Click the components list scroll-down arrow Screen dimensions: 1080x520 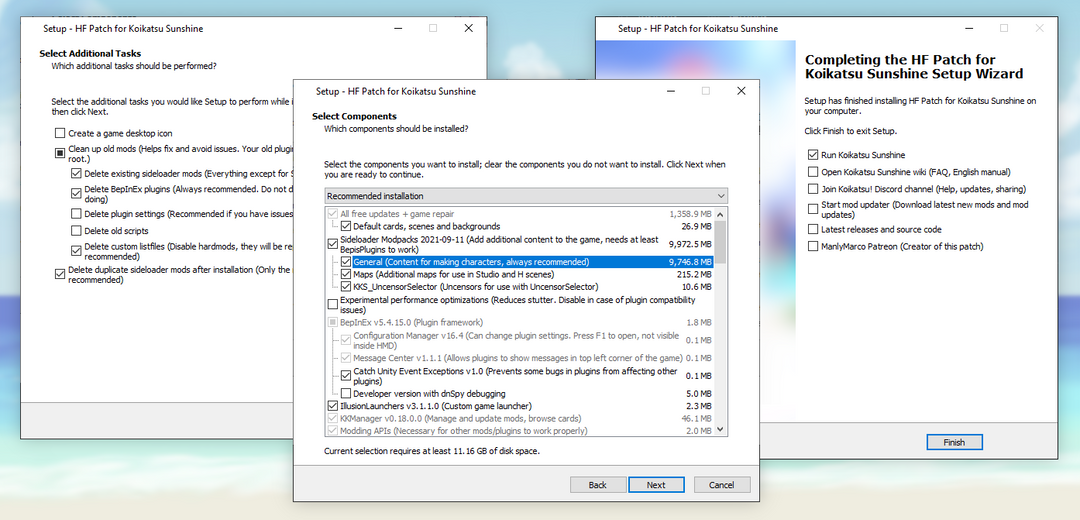(x=721, y=429)
